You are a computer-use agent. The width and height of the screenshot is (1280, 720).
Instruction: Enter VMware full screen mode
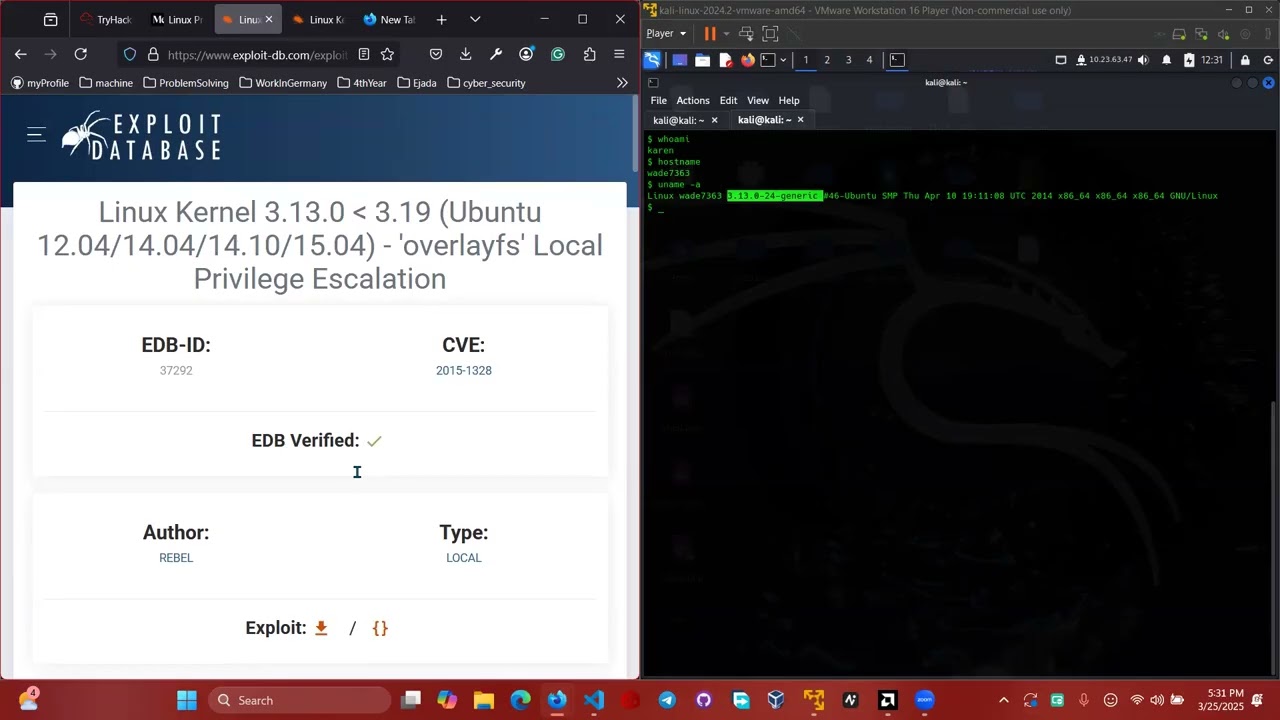[x=770, y=33]
